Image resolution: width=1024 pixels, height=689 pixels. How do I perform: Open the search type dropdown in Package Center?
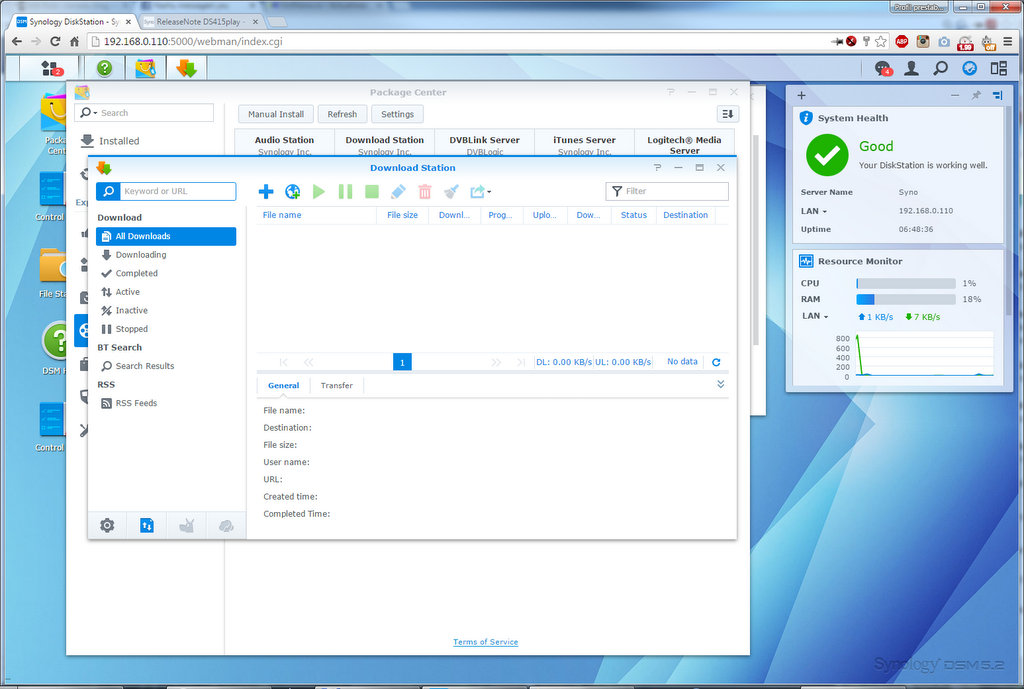coord(88,112)
